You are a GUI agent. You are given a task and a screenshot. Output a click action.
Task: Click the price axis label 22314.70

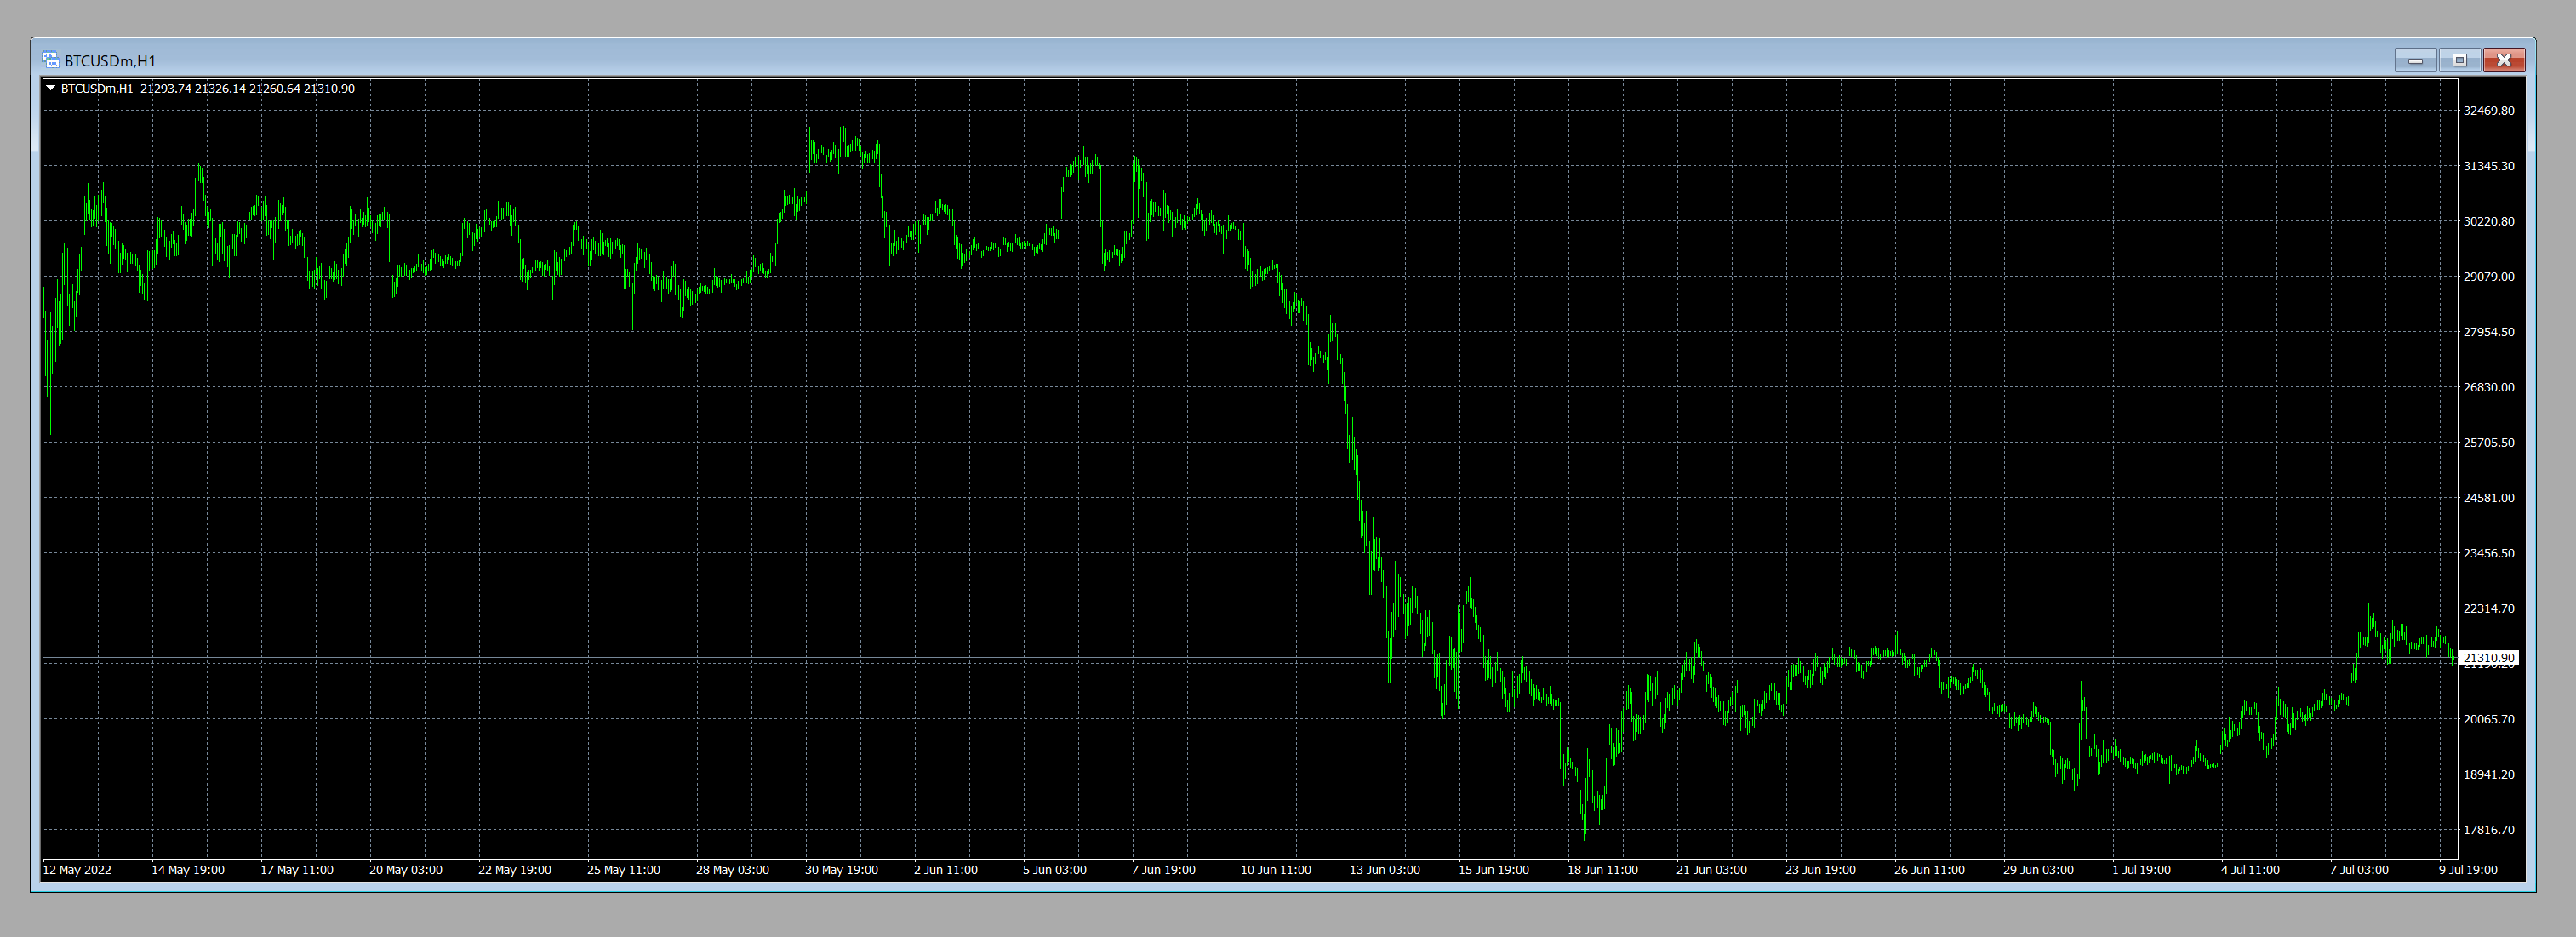pyautogui.click(x=2488, y=608)
